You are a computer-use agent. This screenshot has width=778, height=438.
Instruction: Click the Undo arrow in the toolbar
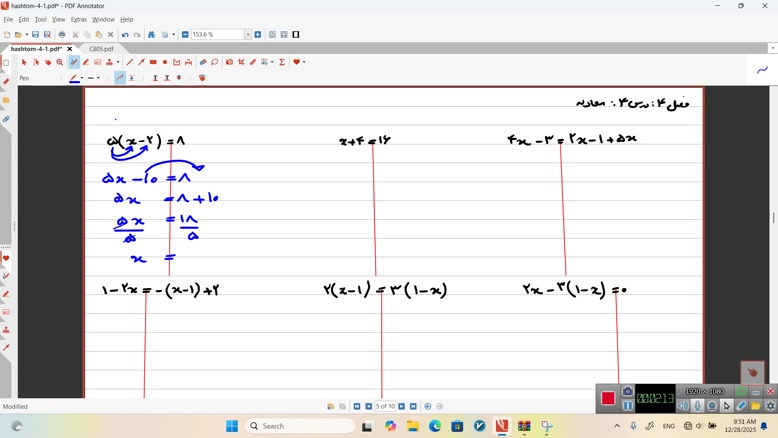click(125, 34)
